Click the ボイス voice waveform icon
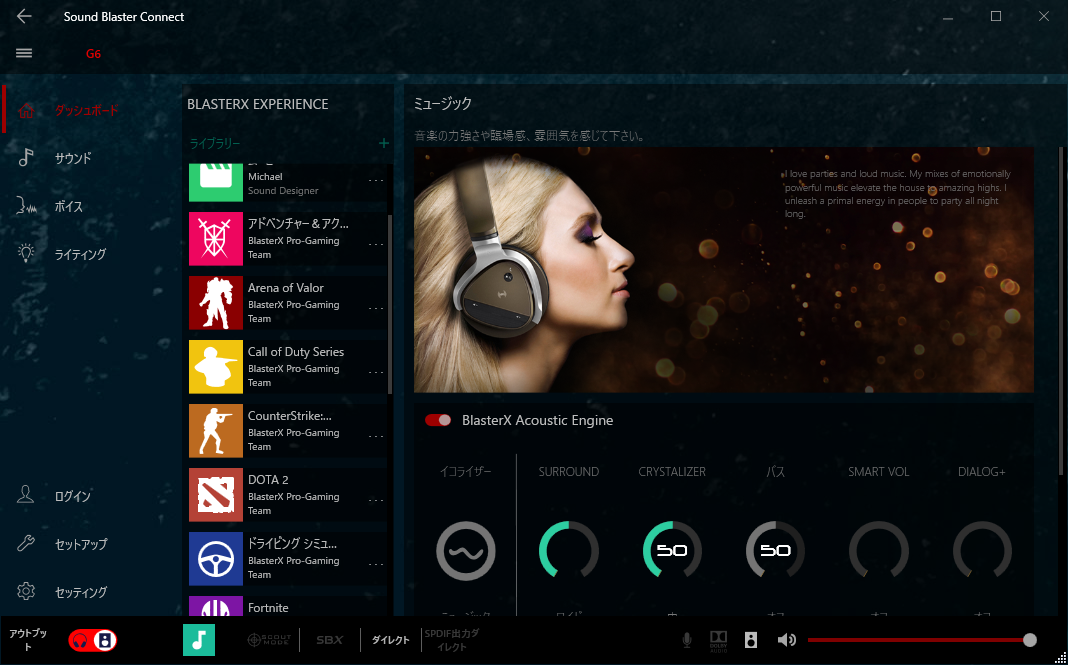 coord(26,206)
